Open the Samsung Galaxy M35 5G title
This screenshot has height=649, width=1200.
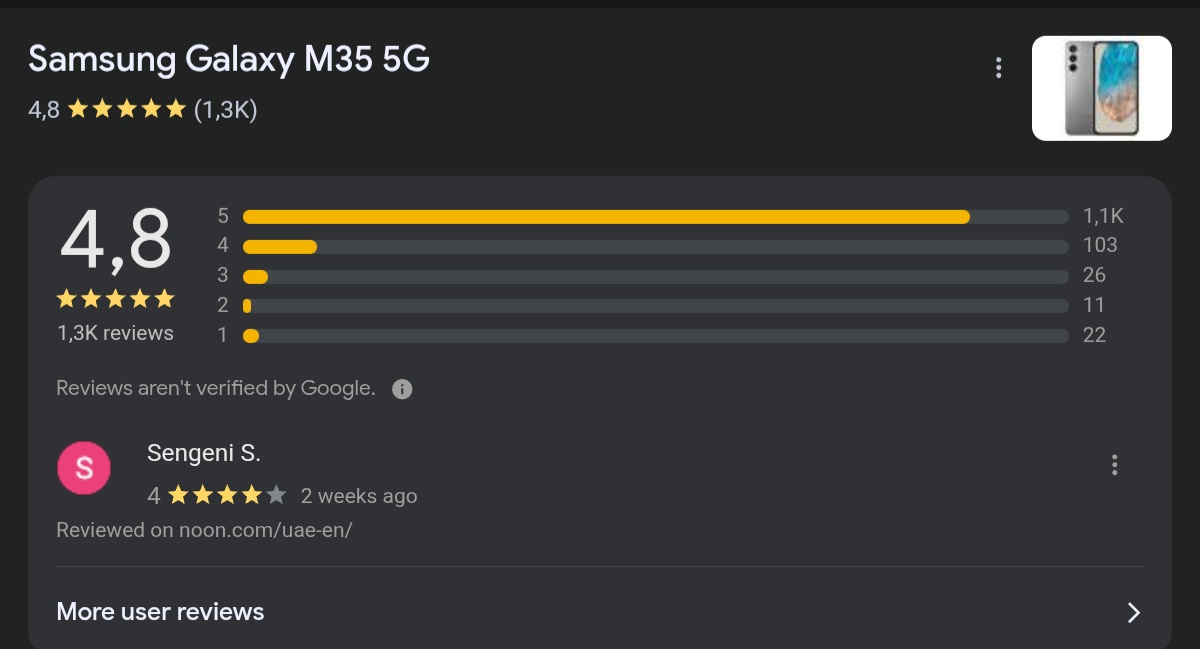click(229, 60)
